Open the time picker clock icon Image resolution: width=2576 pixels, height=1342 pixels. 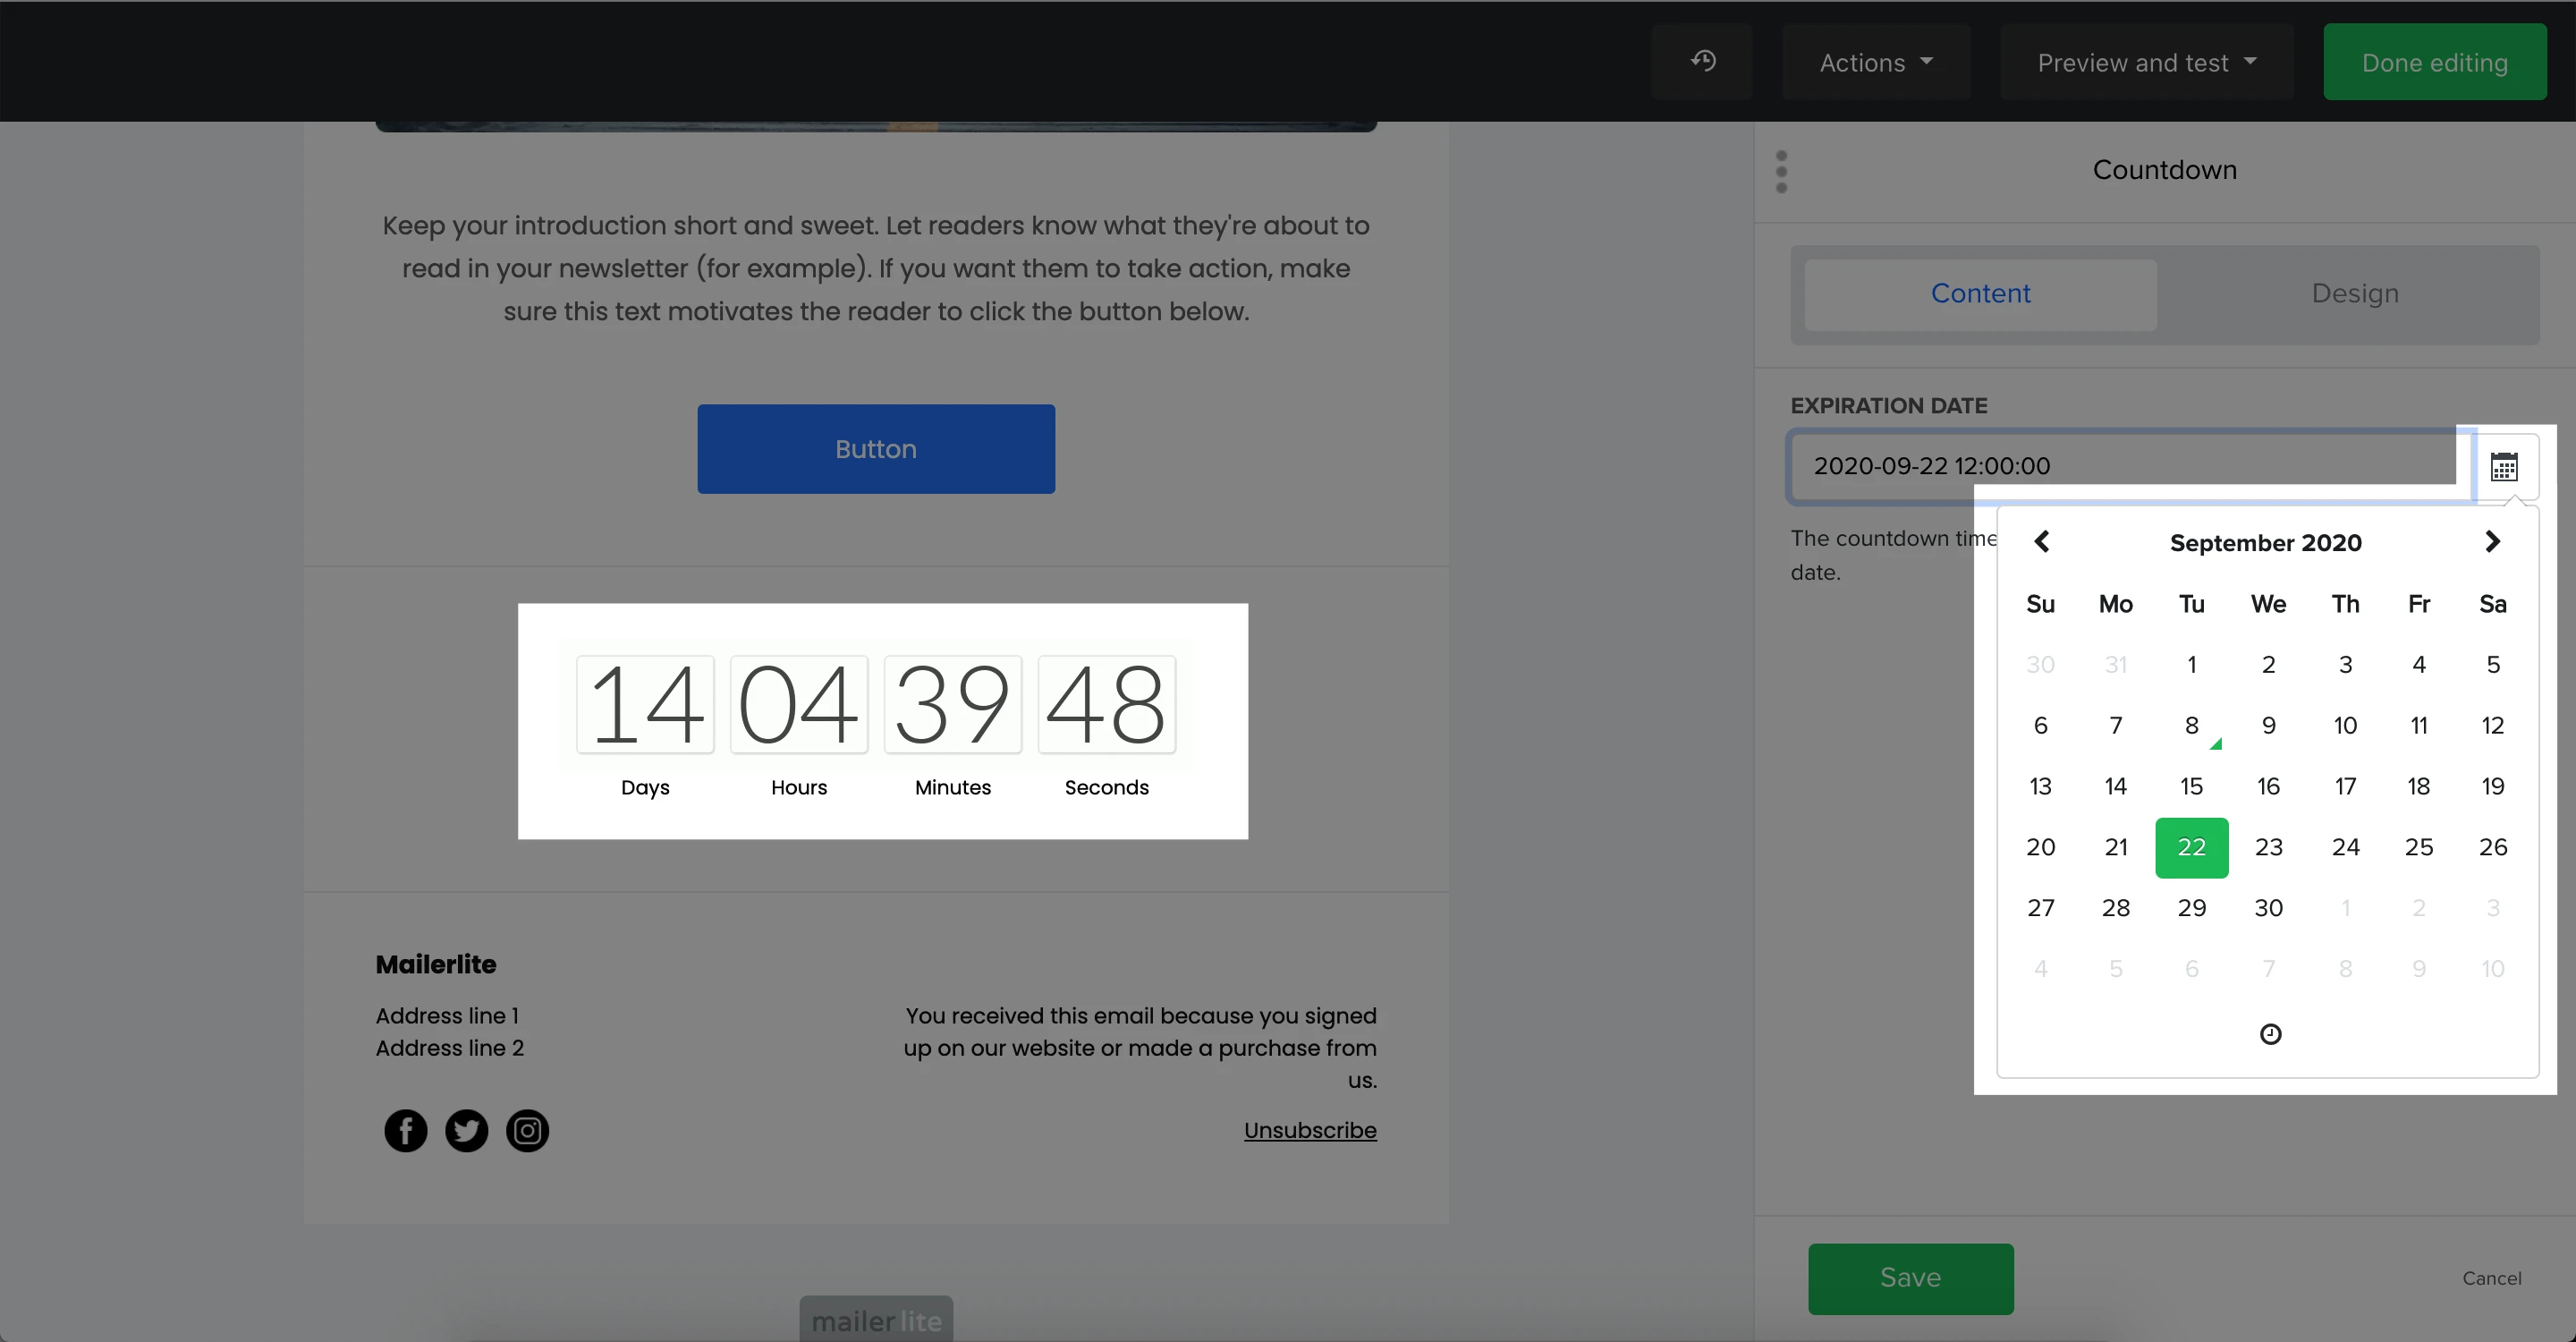click(2270, 1034)
